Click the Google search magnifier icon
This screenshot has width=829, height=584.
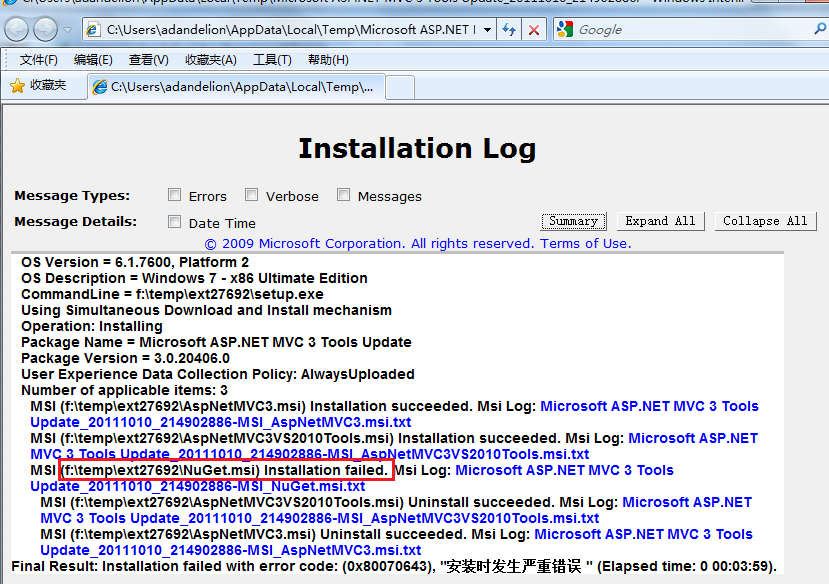[x=819, y=29]
